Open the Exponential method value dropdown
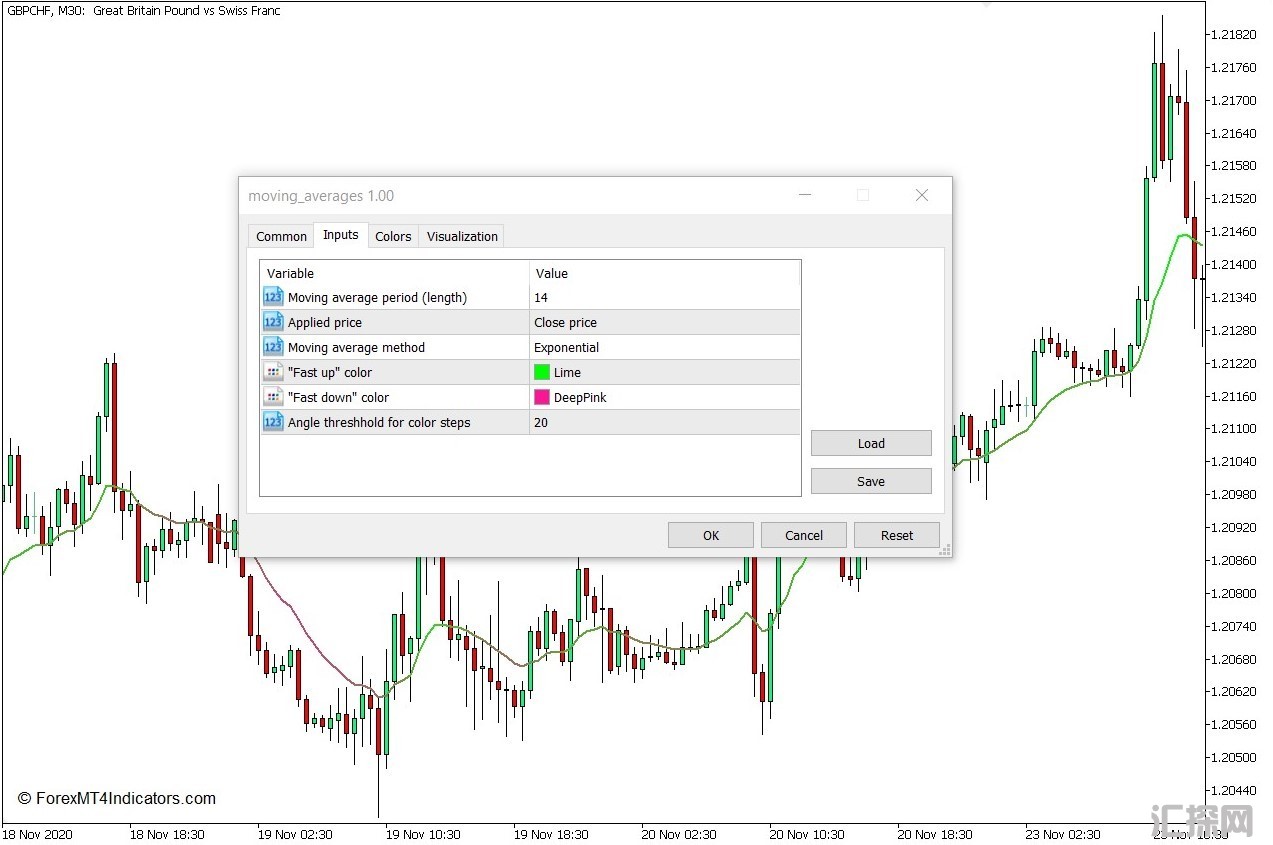Screen dimensions: 1273x845 tap(665, 347)
